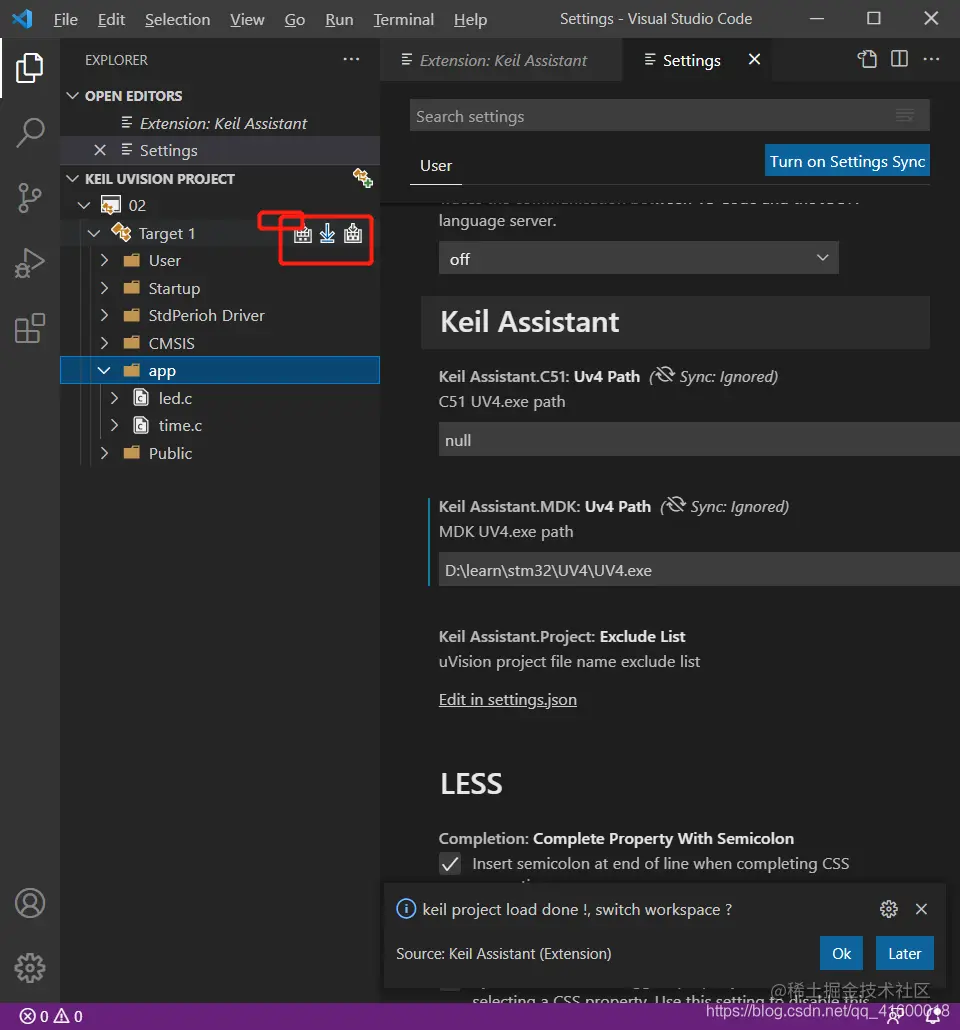Image resolution: width=960 pixels, height=1030 pixels.
Task: Open the Extensions view
Action: click(30, 328)
